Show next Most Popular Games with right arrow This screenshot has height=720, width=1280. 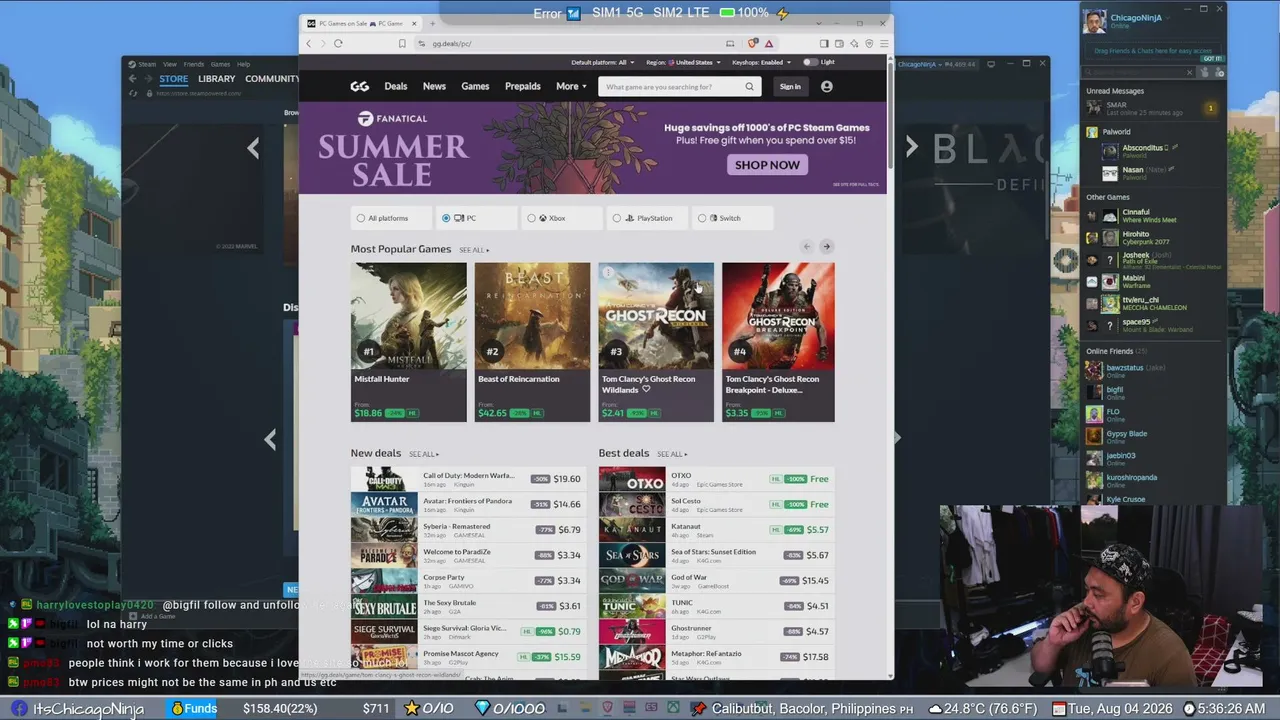(826, 247)
